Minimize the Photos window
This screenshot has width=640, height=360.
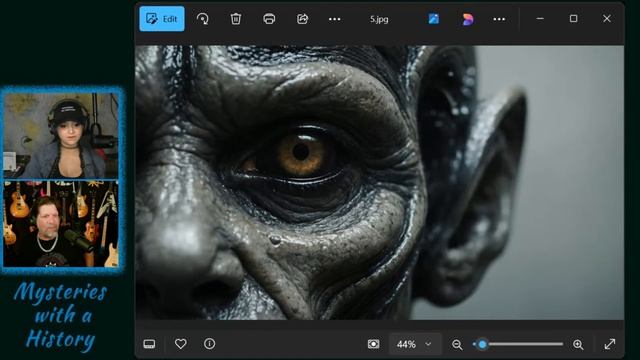pyautogui.click(x=540, y=19)
